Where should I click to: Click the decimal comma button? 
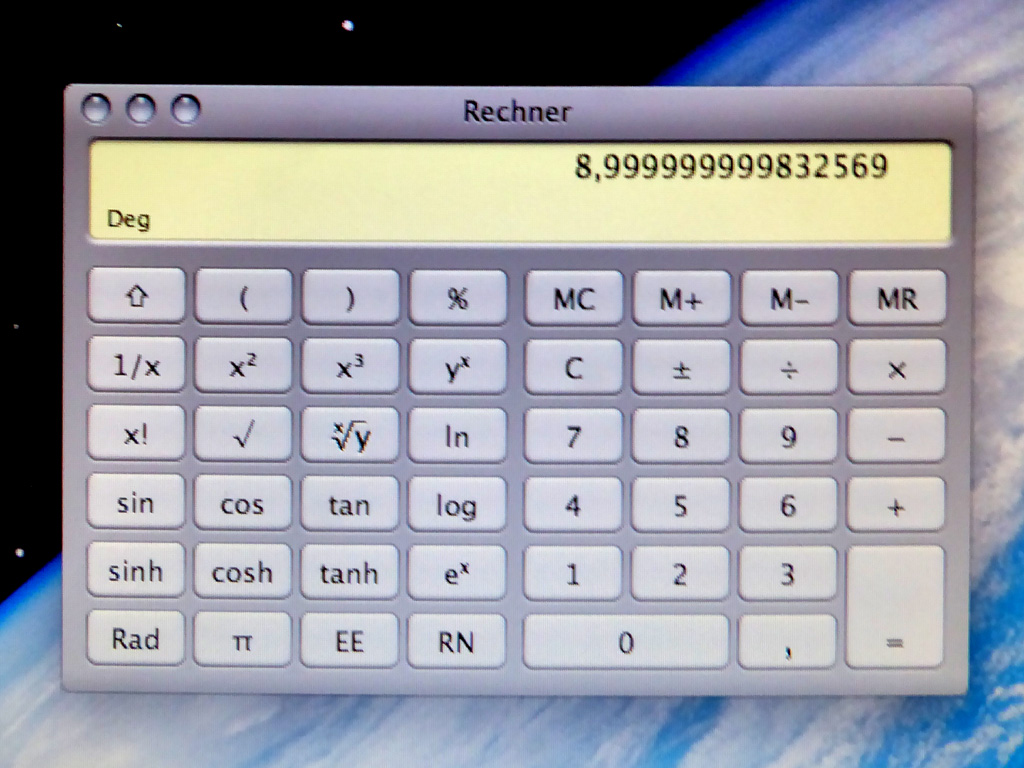787,641
